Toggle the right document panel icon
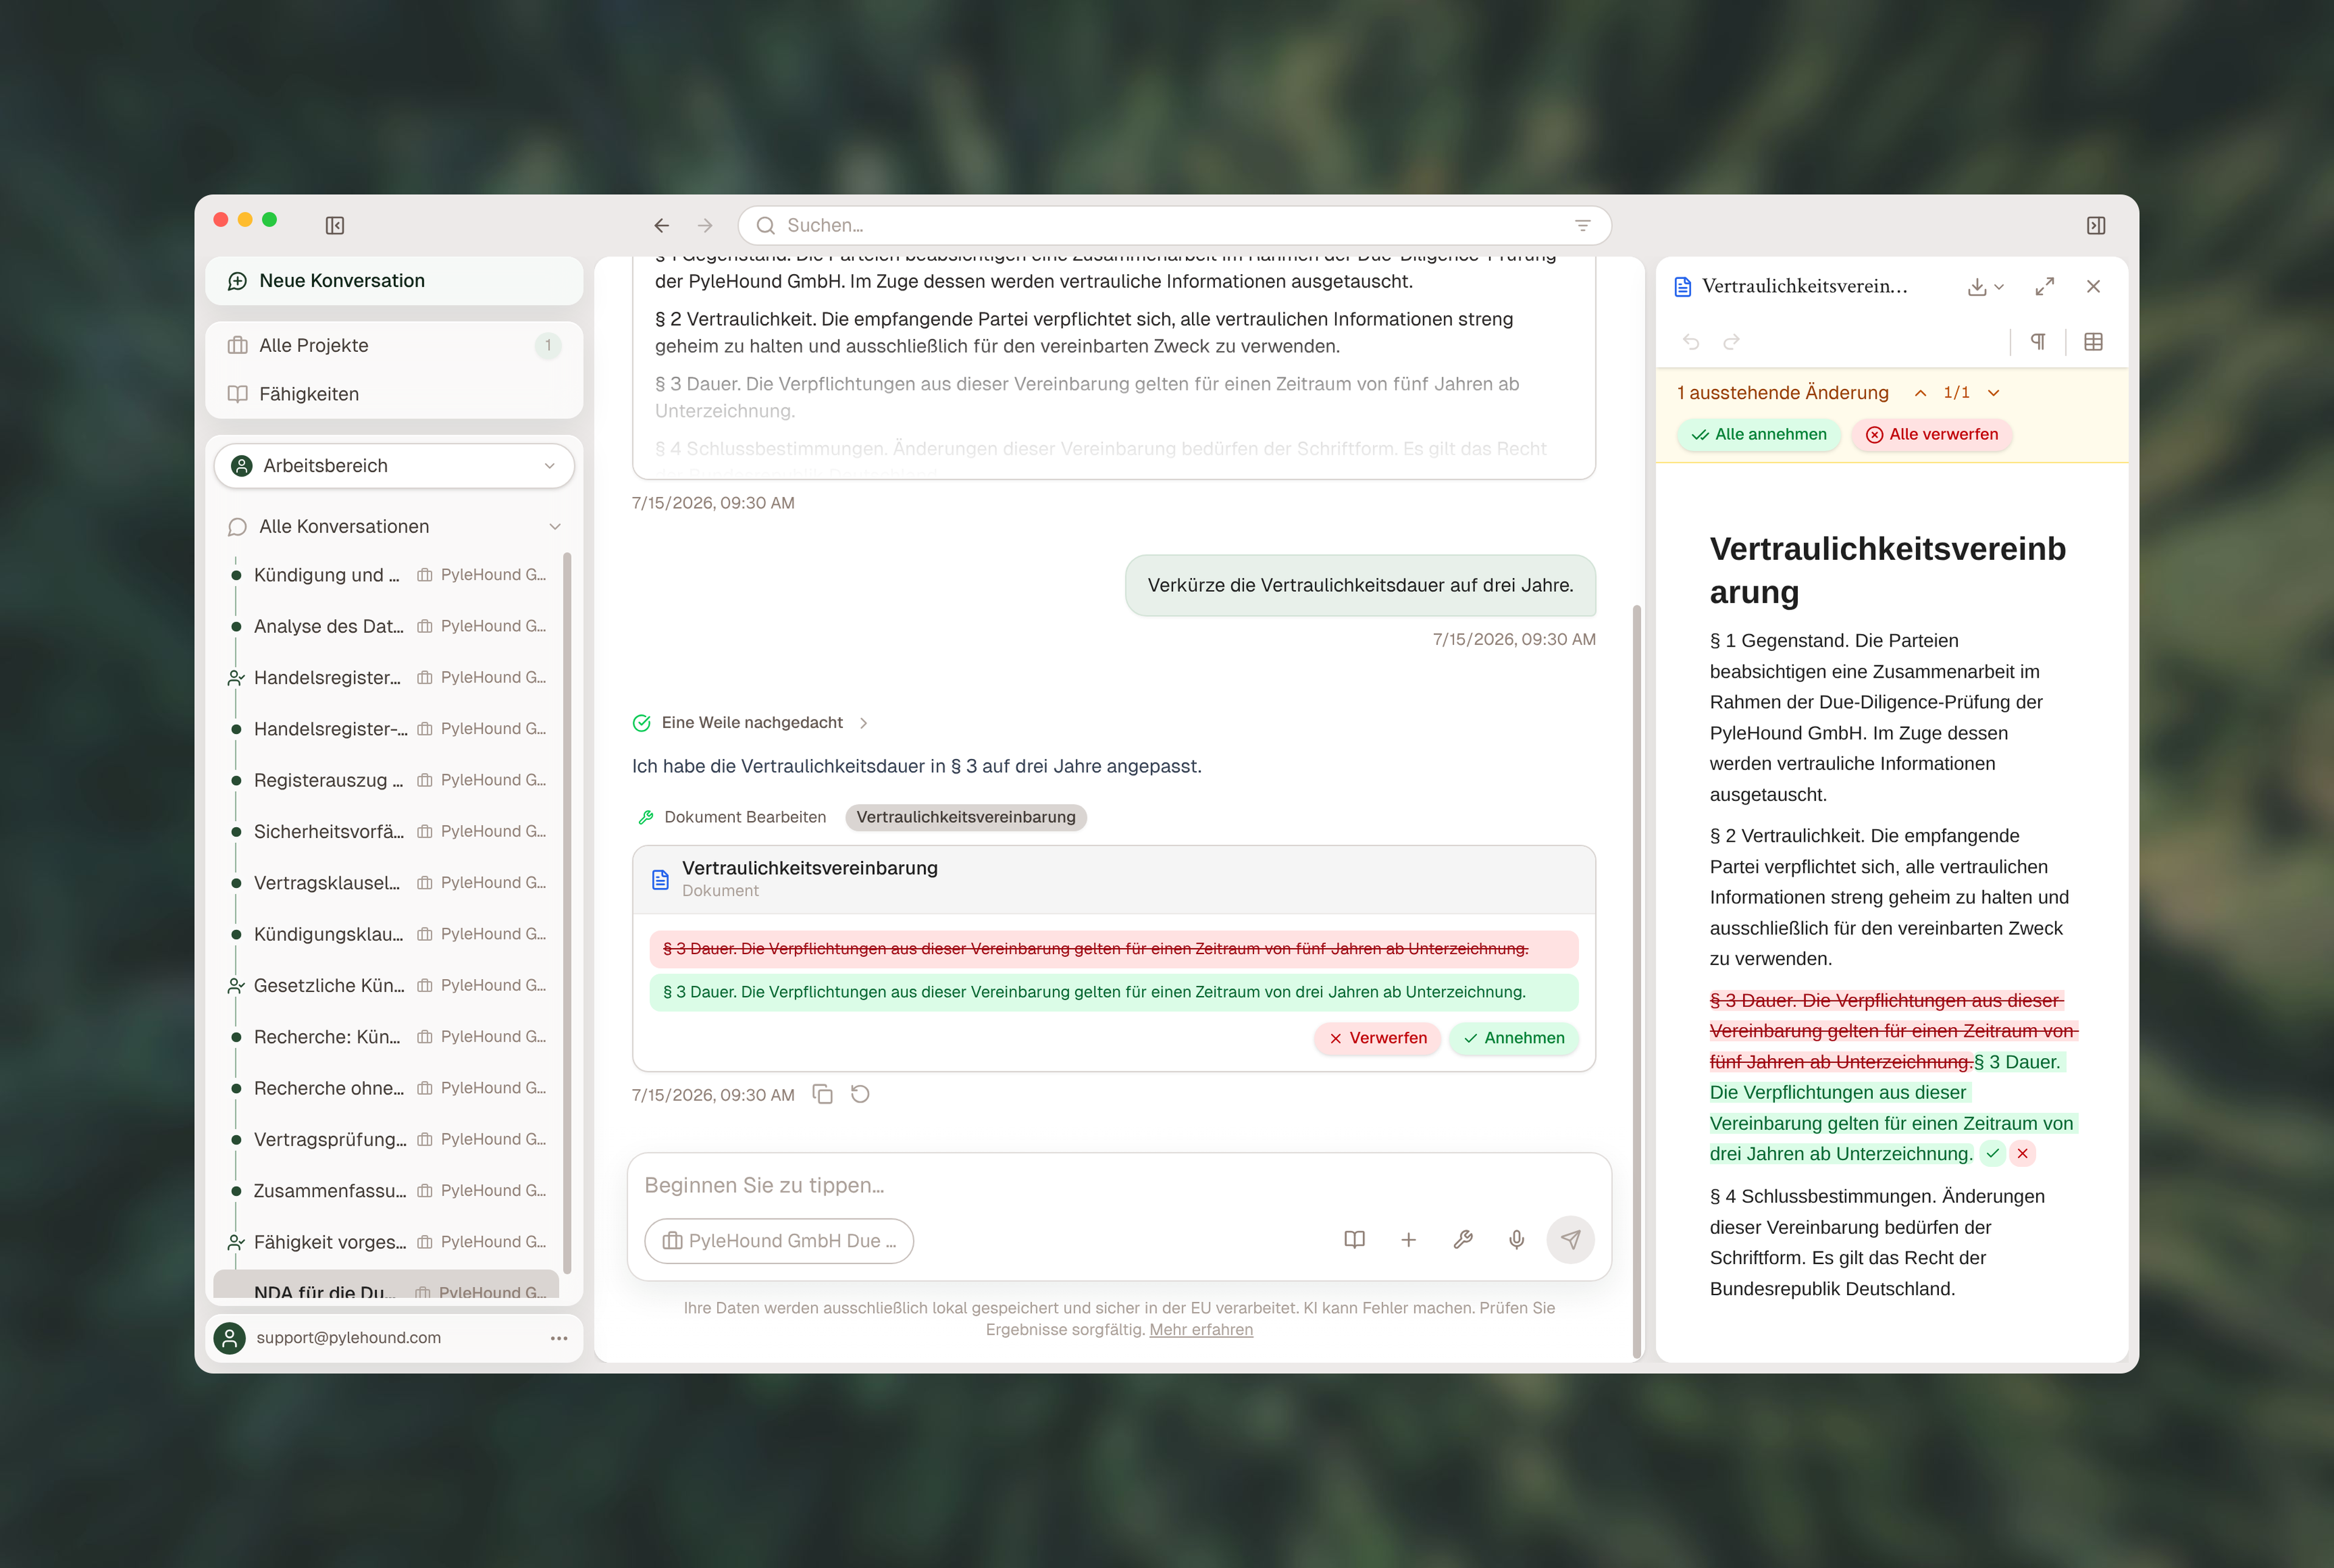 point(2096,226)
